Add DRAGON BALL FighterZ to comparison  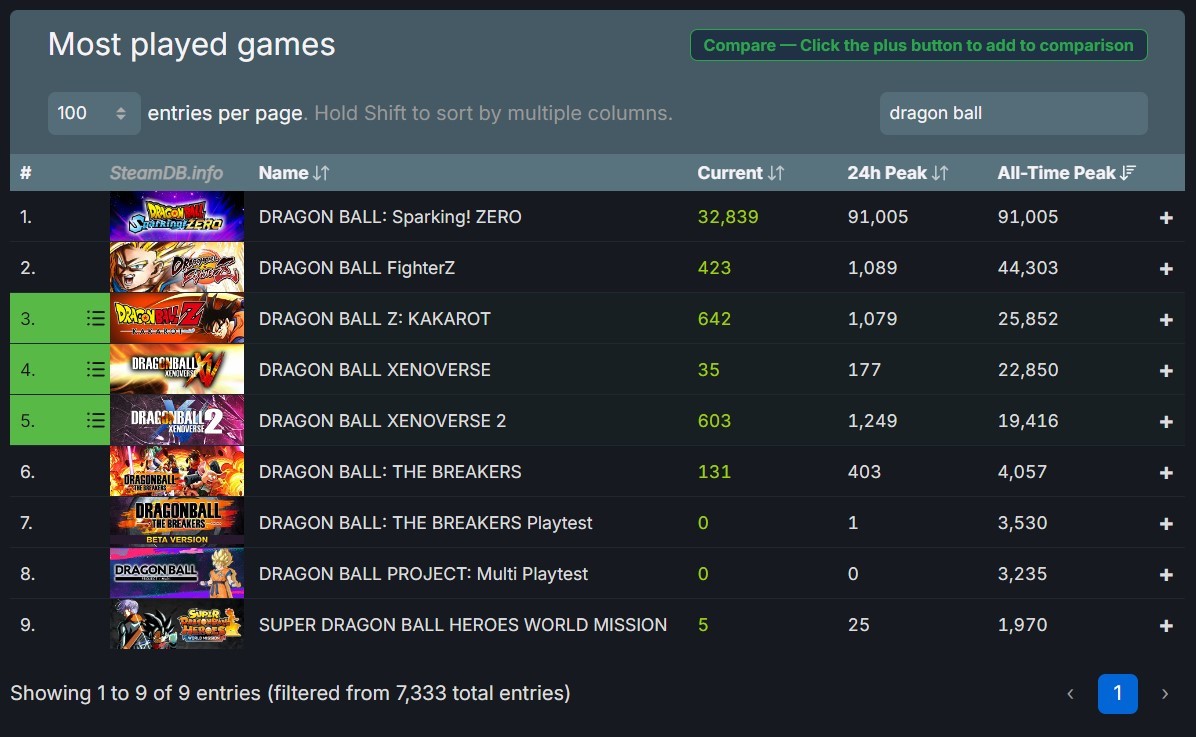click(1165, 269)
